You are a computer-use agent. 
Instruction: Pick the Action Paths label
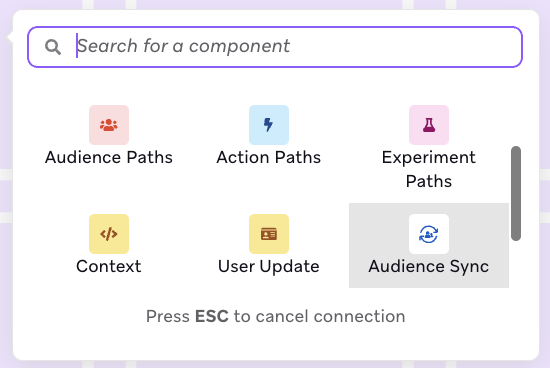pos(269,157)
